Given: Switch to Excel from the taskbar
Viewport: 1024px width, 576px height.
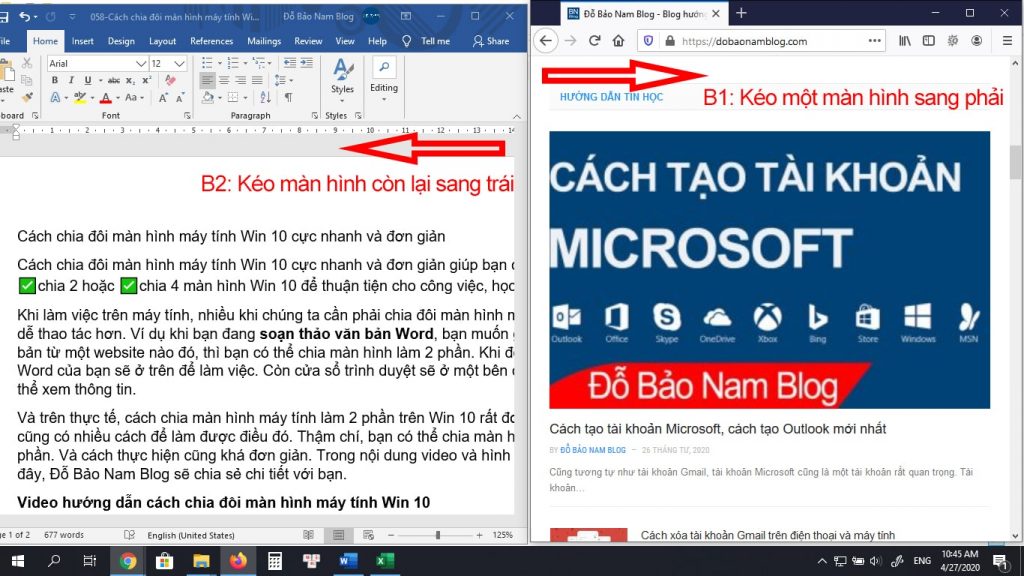Looking at the screenshot, I should pyautogui.click(x=385, y=561).
